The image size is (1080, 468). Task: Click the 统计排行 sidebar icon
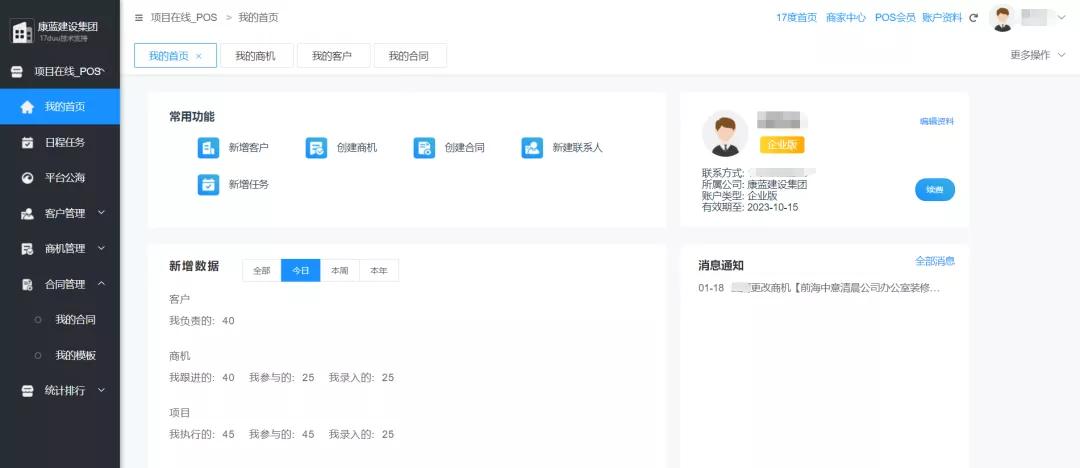click(x=28, y=390)
